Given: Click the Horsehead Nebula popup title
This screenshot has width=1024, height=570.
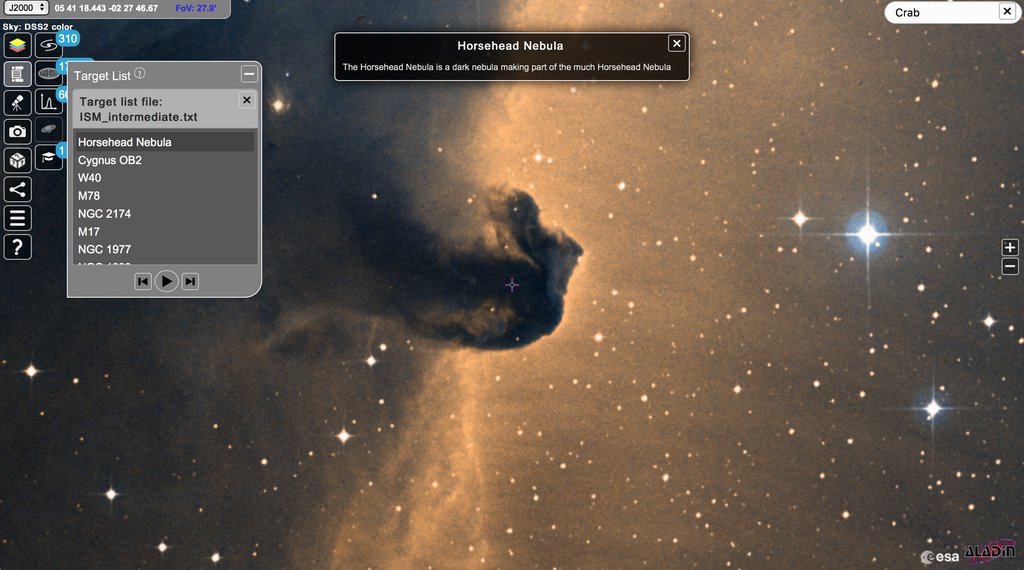Looking at the screenshot, I should click(510, 46).
